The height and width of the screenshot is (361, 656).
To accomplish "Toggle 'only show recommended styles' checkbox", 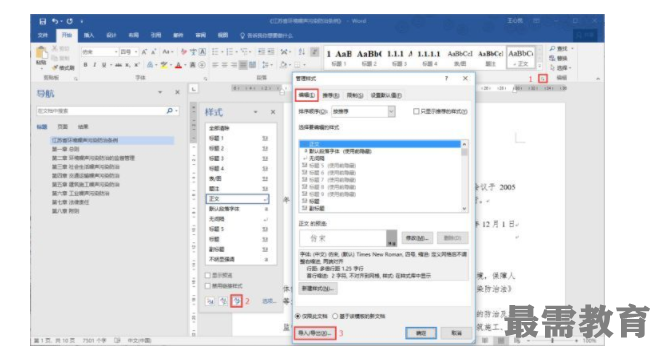I will click(x=416, y=111).
